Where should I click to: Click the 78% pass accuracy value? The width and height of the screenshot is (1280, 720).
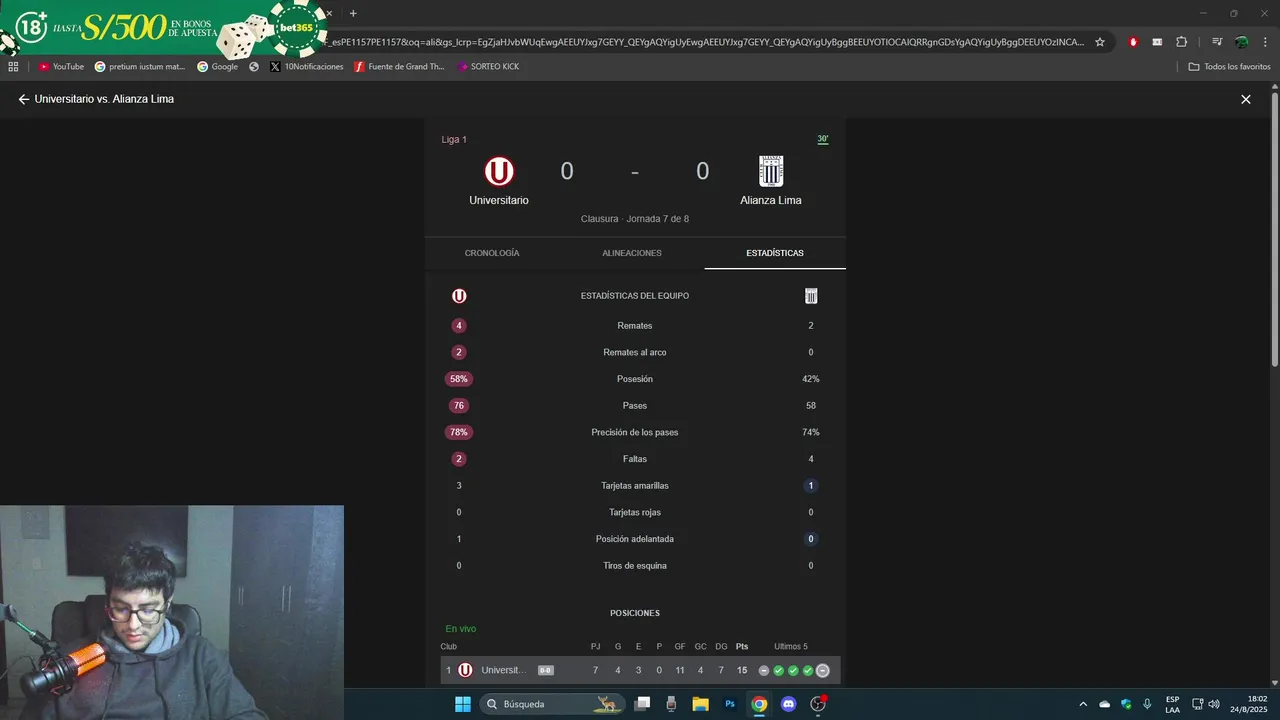click(x=459, y=433)
